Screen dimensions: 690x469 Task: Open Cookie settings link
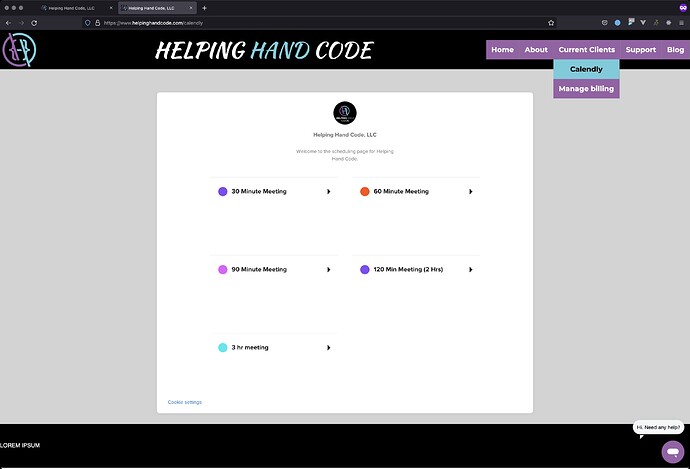click(184, 402)
